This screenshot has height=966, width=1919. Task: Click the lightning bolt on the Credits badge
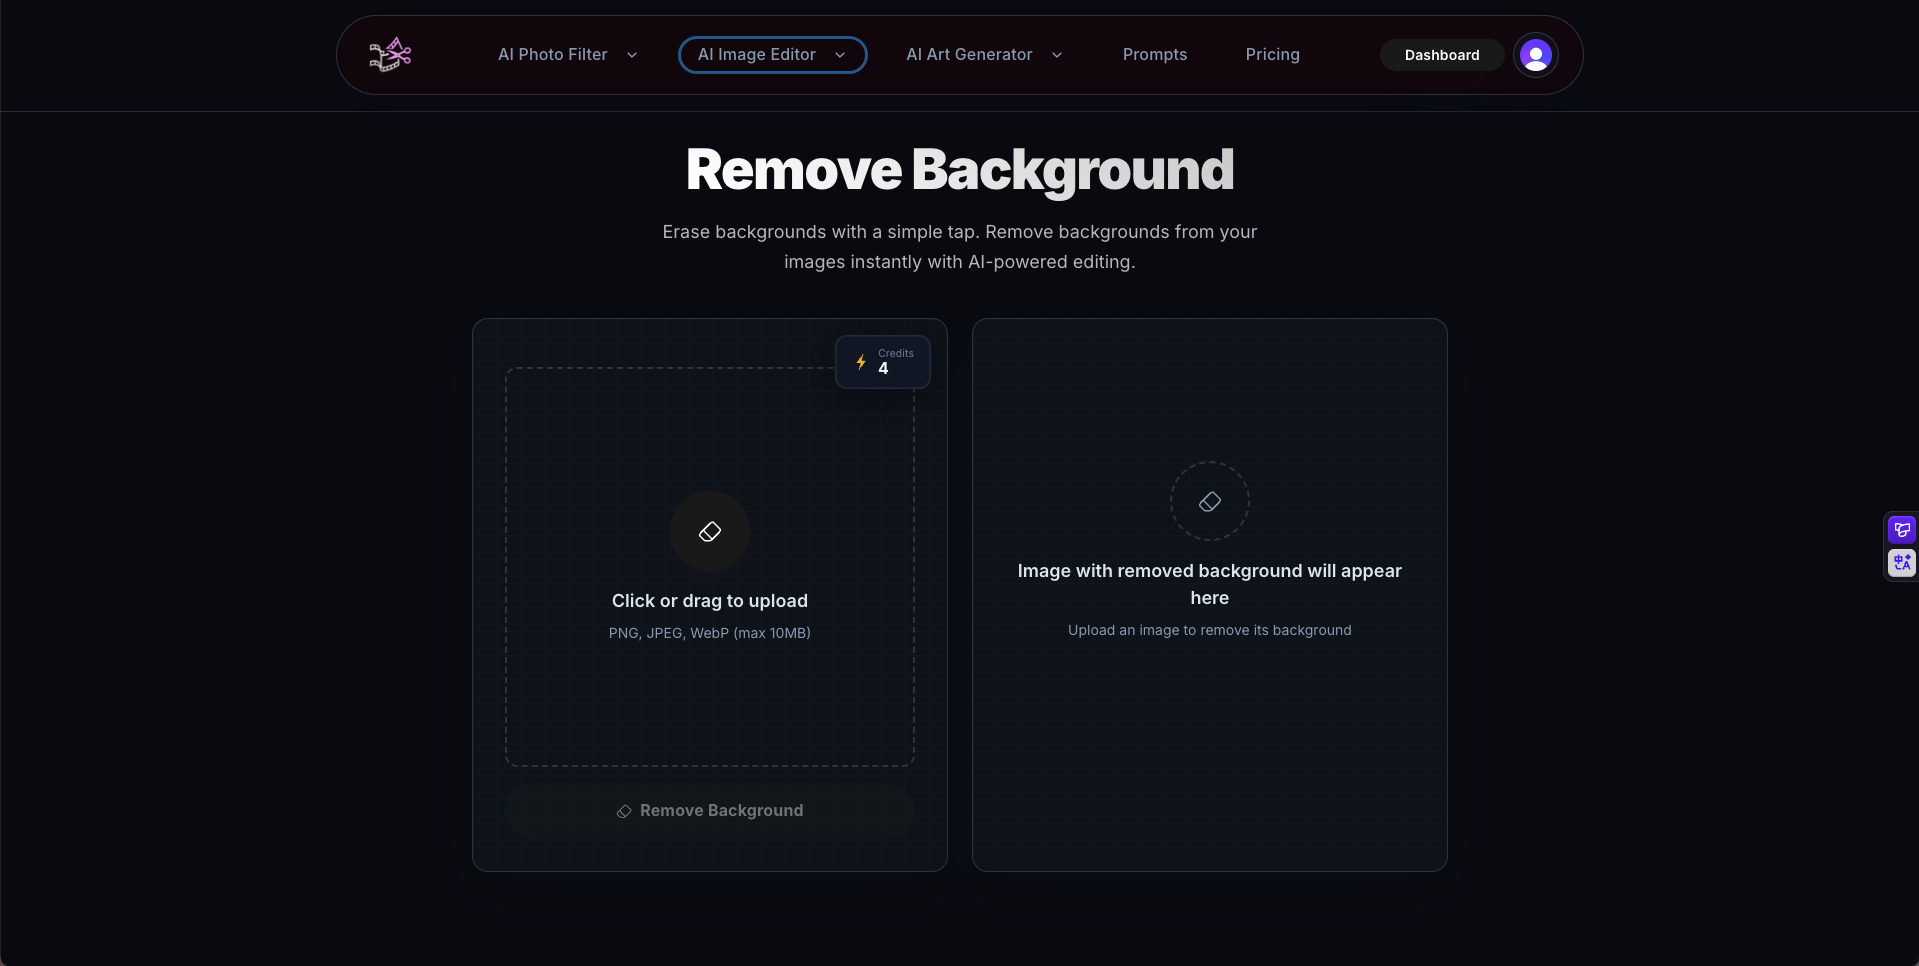(861, 362)
